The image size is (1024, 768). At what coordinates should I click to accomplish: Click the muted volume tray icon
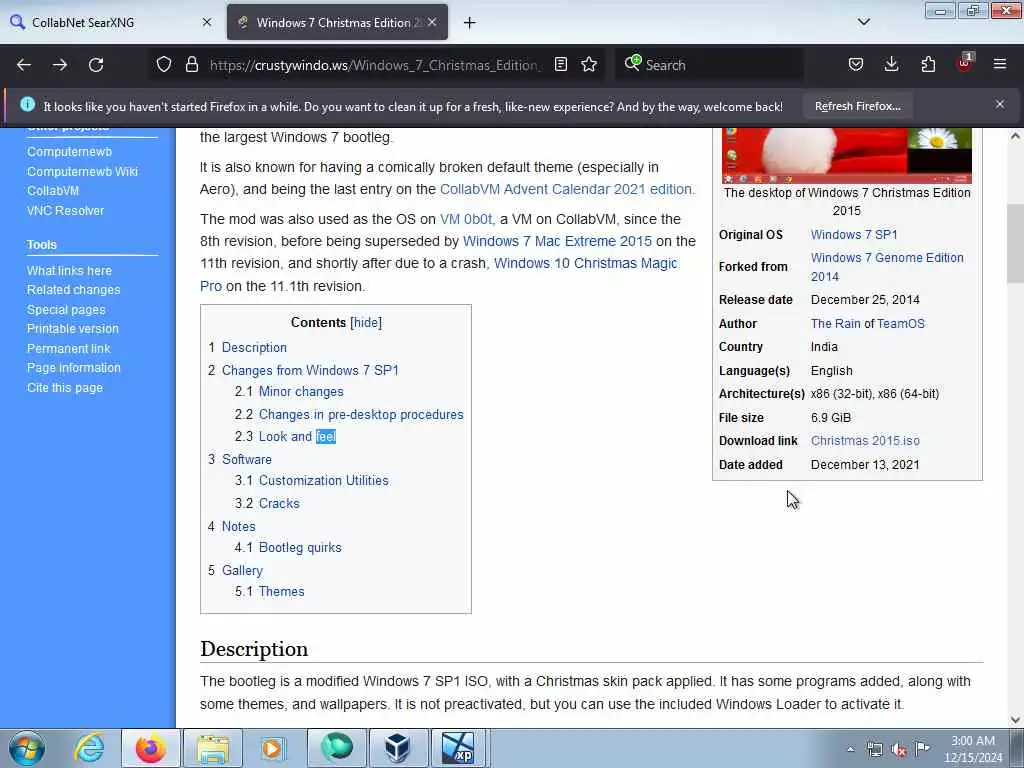click(899, 750)
